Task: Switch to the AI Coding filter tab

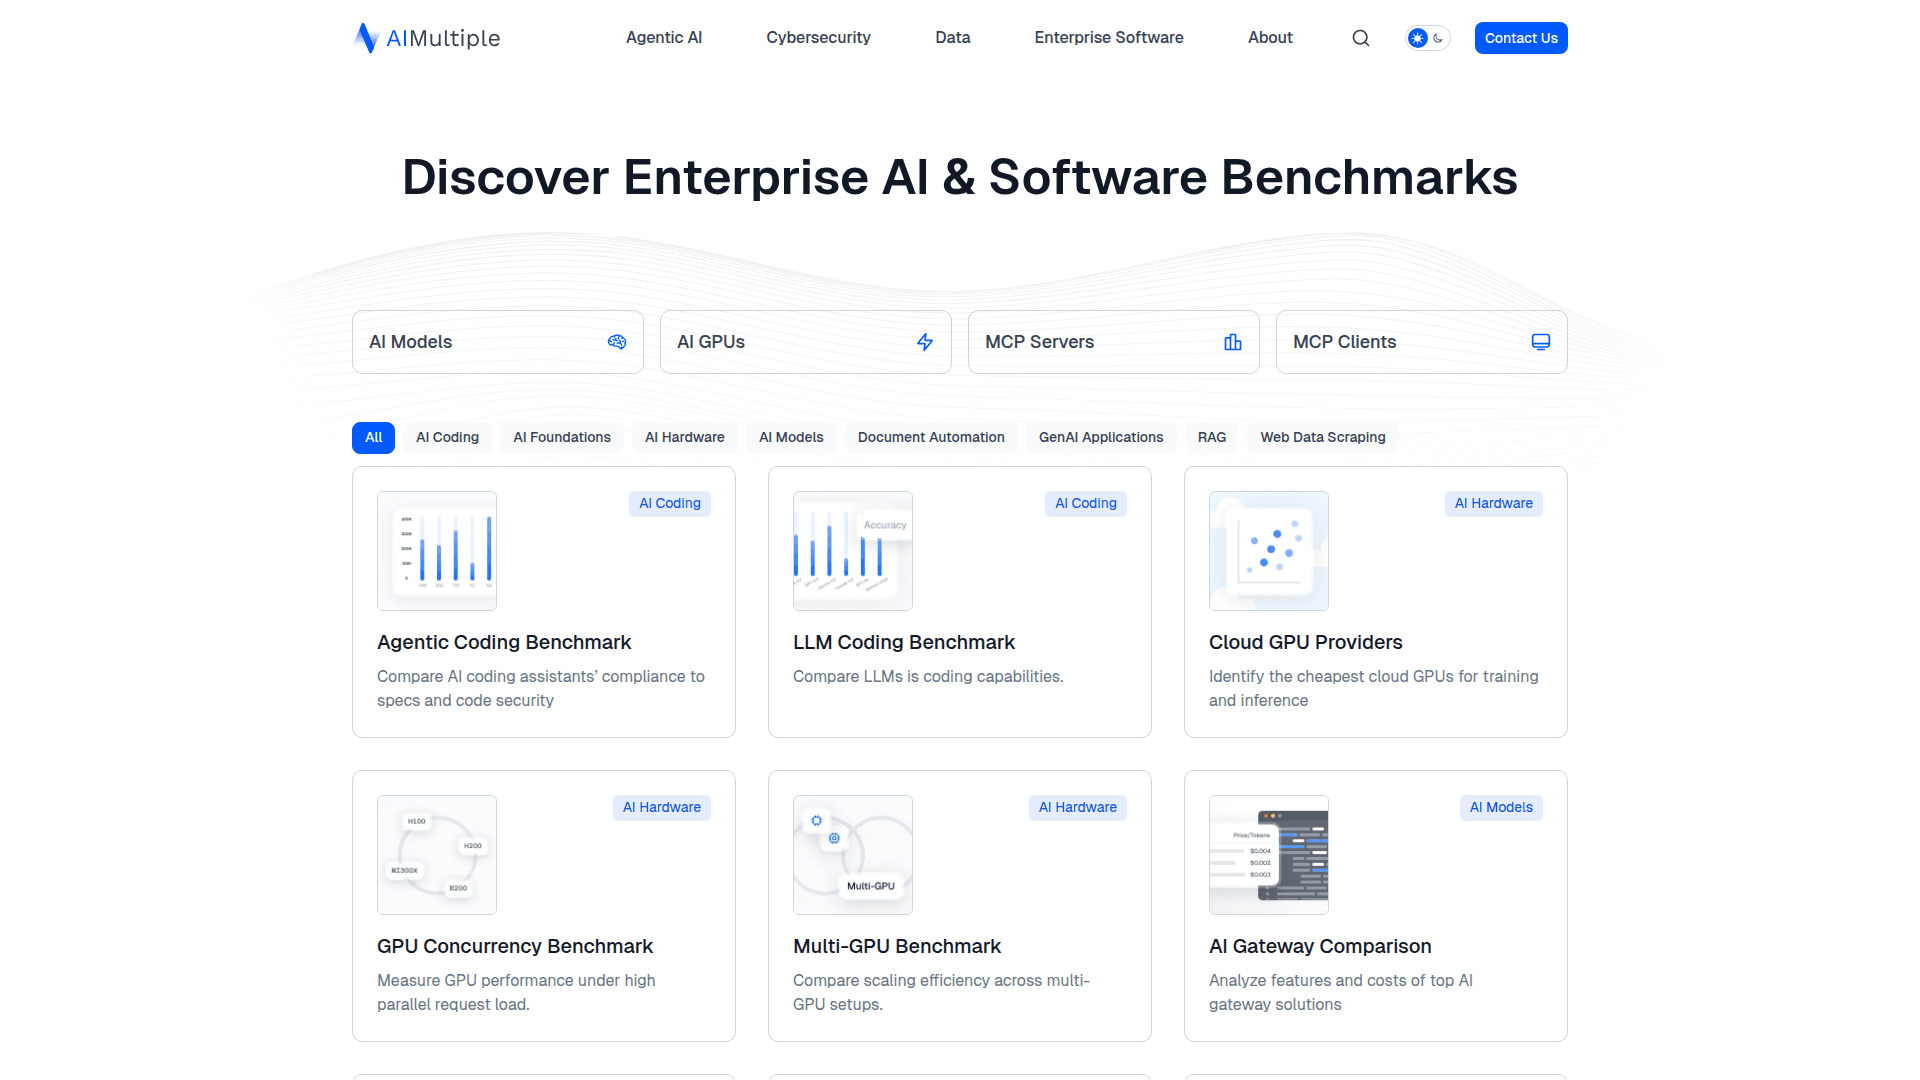Action: point(447,437)
